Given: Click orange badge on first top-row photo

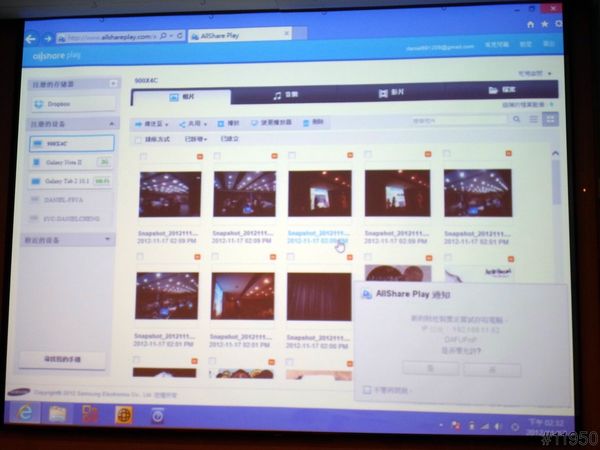Looking at the screenshot, I should 200,157.
